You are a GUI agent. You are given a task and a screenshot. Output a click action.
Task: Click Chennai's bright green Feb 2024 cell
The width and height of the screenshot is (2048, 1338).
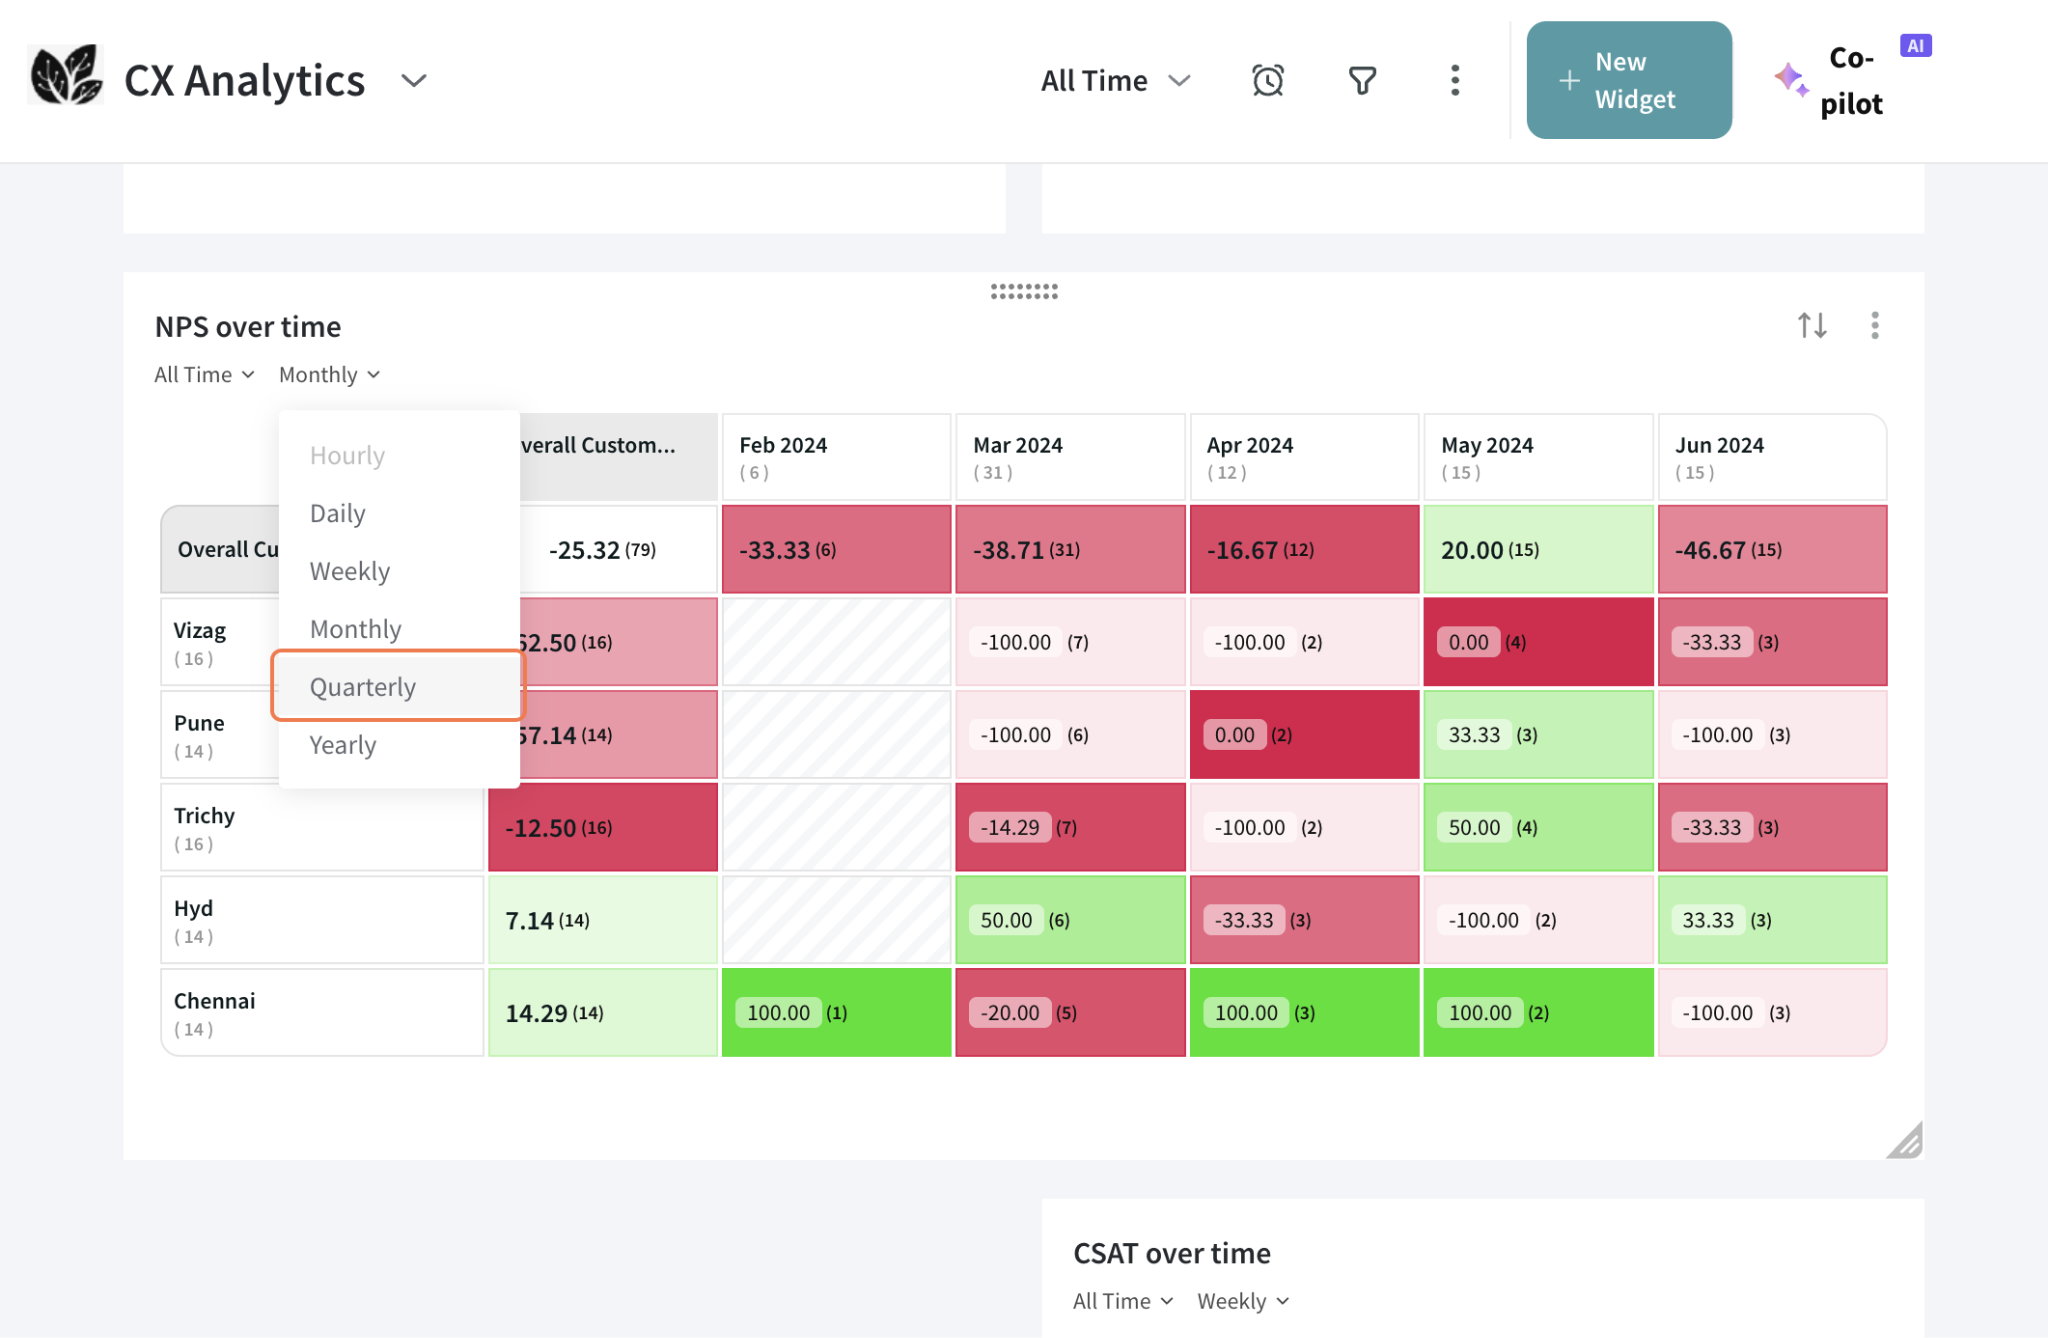coord(836,1012)
